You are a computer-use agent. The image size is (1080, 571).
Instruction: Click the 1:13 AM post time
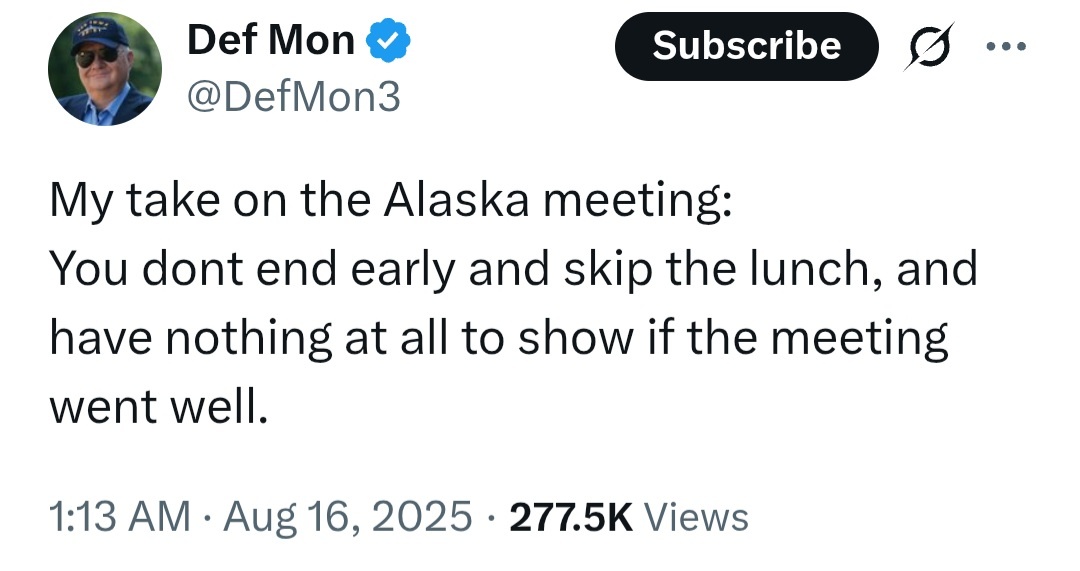120,516
